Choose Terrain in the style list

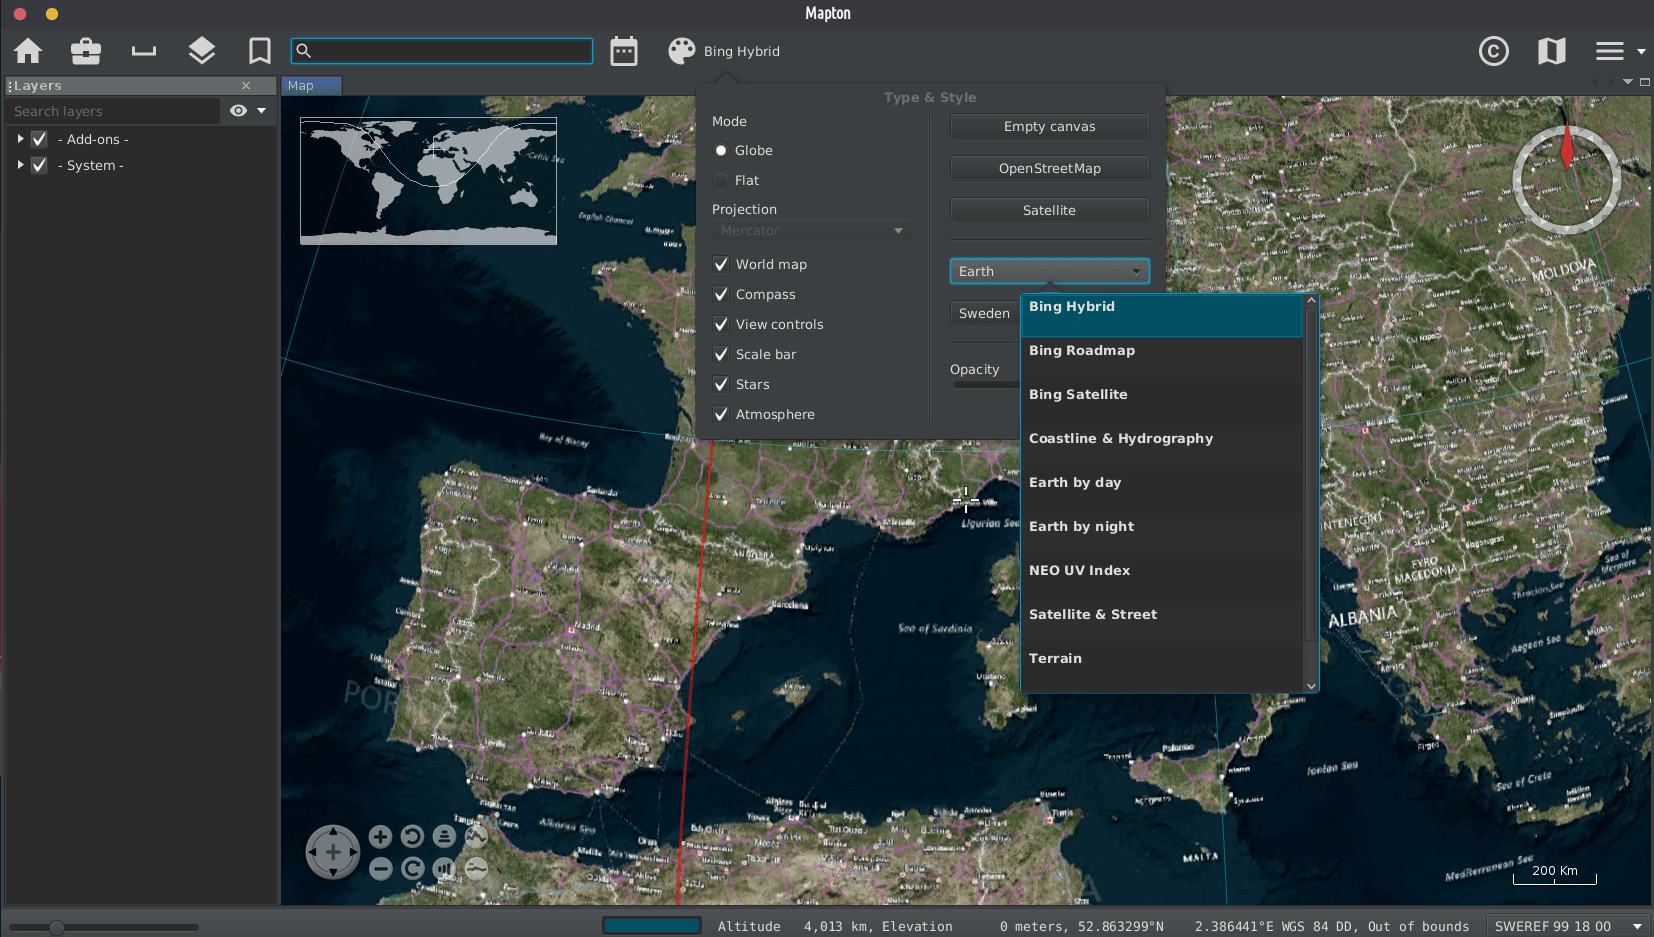(1055, 659)
